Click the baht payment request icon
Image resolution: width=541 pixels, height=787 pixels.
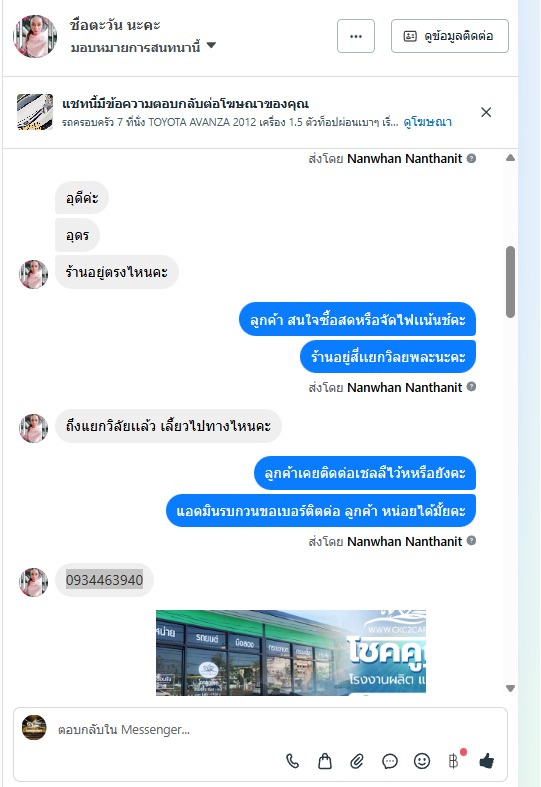[x=454, y=761]
